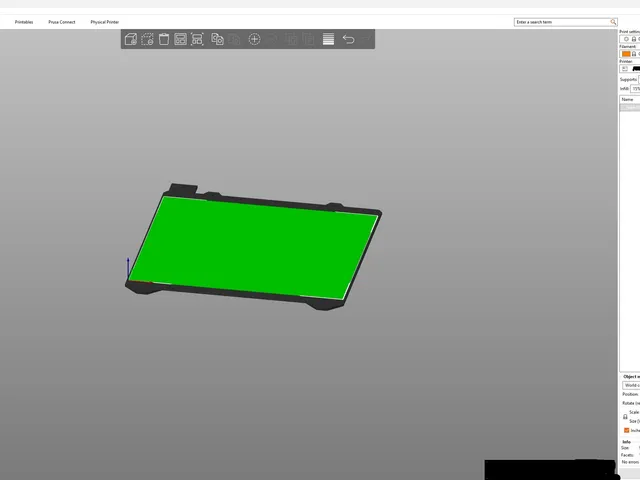Viewport: 640px width, 480px height.
Task: Click the Delete selected object icon
Action: pyautogui.click(x=147, y=39)
